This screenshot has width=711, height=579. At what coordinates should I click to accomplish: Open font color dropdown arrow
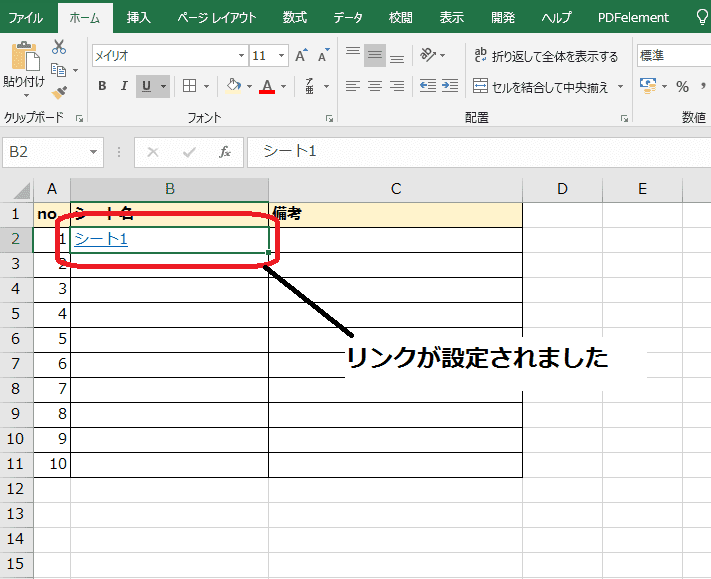tap(283, 86)
